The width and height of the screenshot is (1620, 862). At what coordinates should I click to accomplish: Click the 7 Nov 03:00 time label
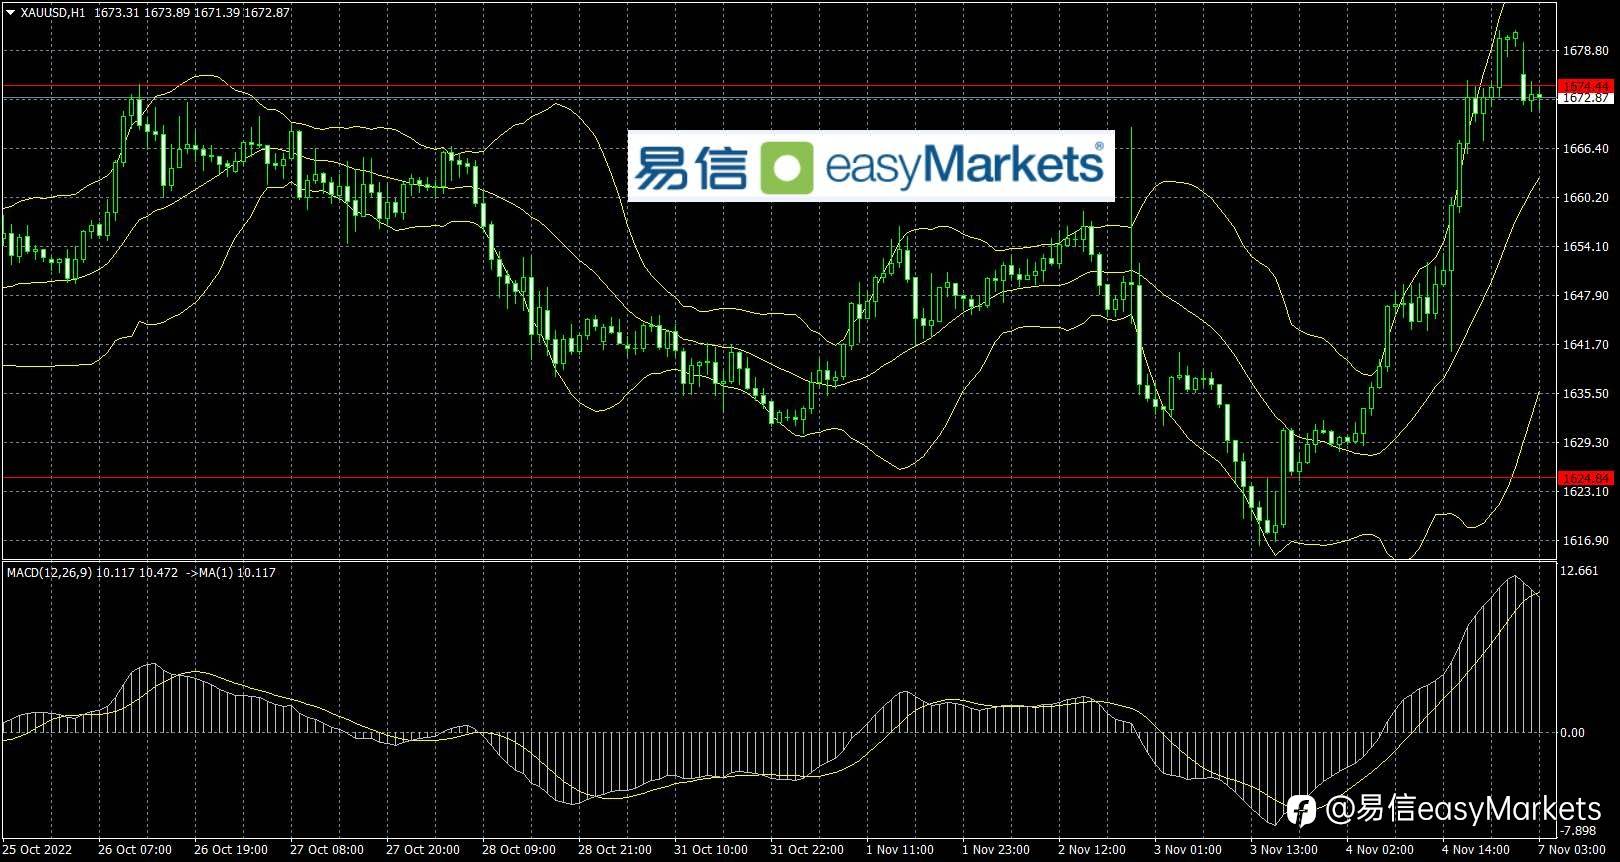[x=1572, y=850]
